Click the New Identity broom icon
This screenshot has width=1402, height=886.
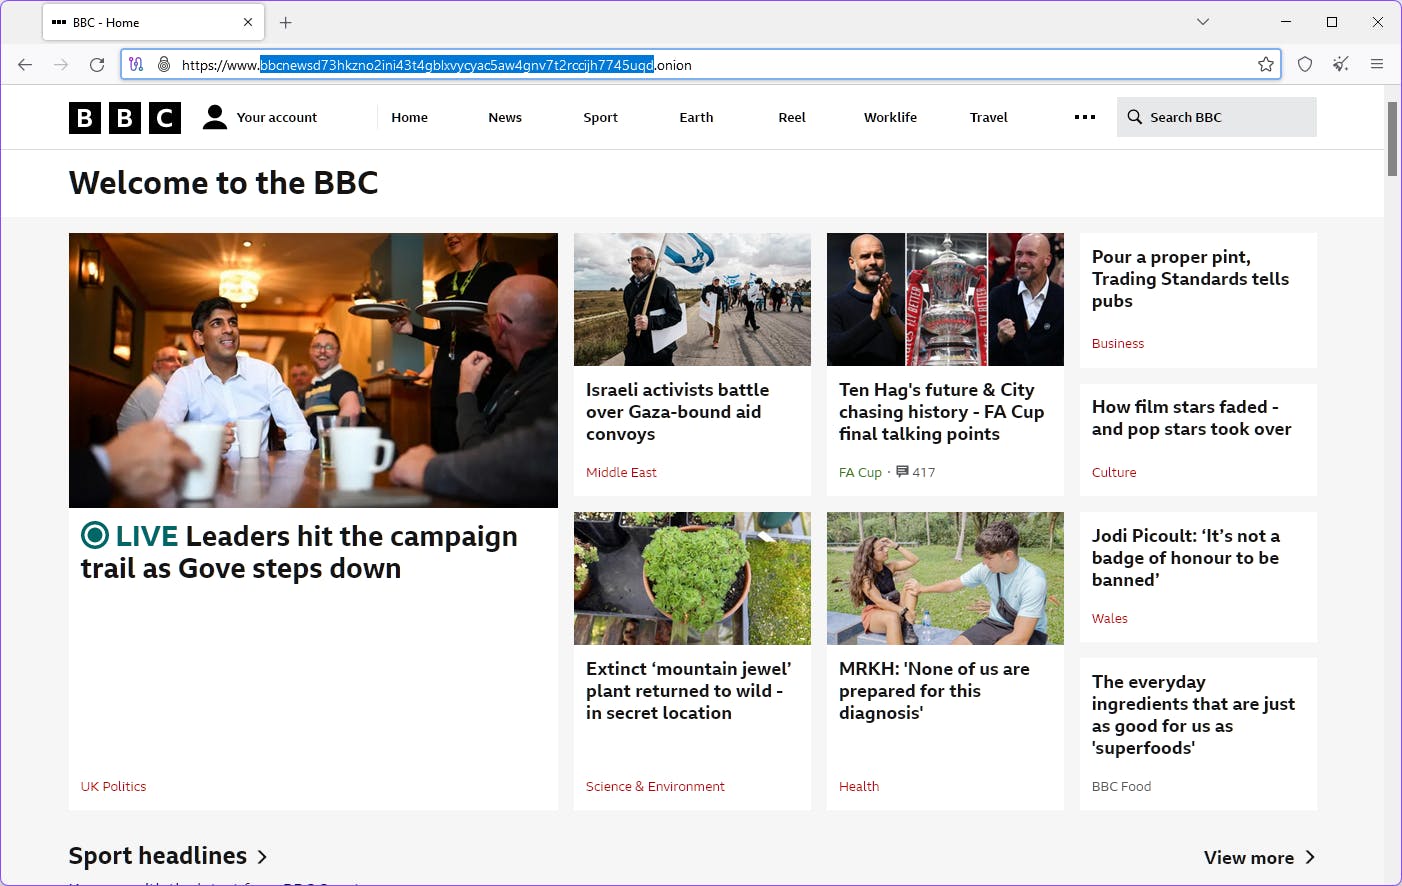pos(1341,65)
